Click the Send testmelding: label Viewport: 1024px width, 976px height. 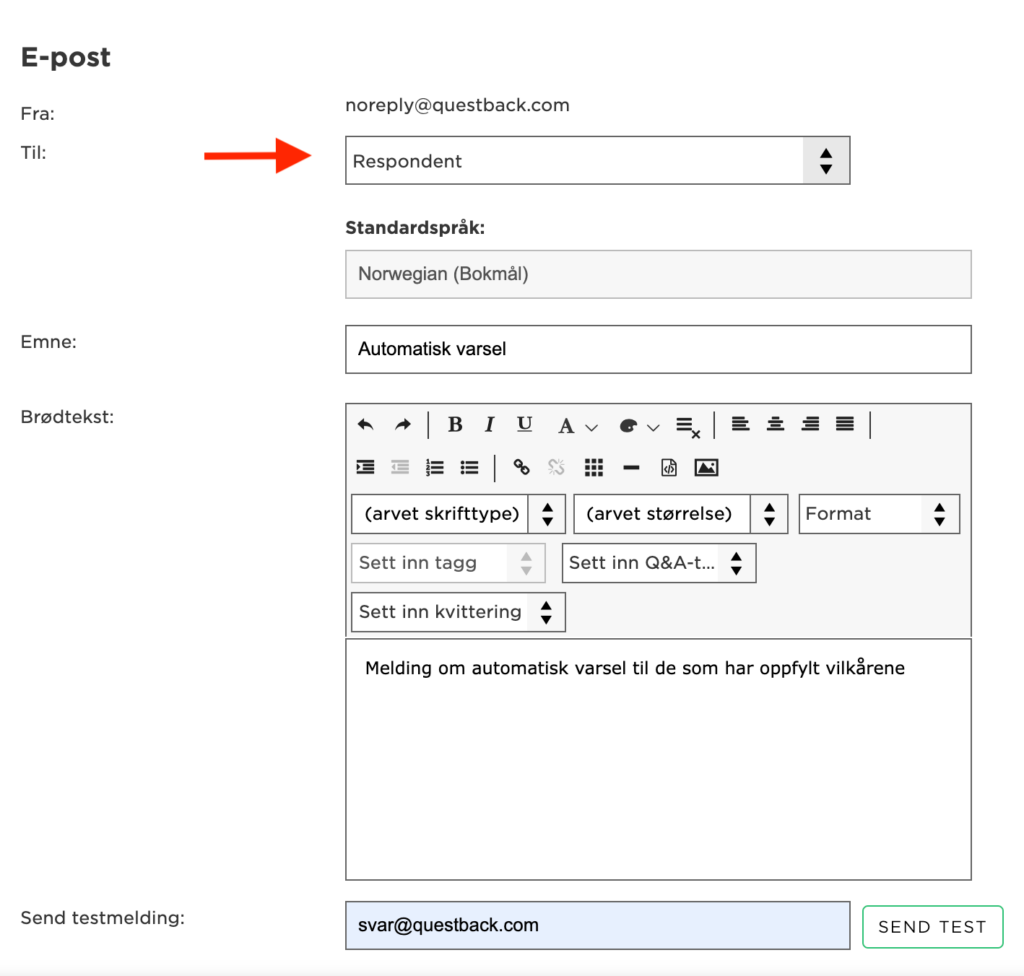pyautogui.click(x=103, y=918)
